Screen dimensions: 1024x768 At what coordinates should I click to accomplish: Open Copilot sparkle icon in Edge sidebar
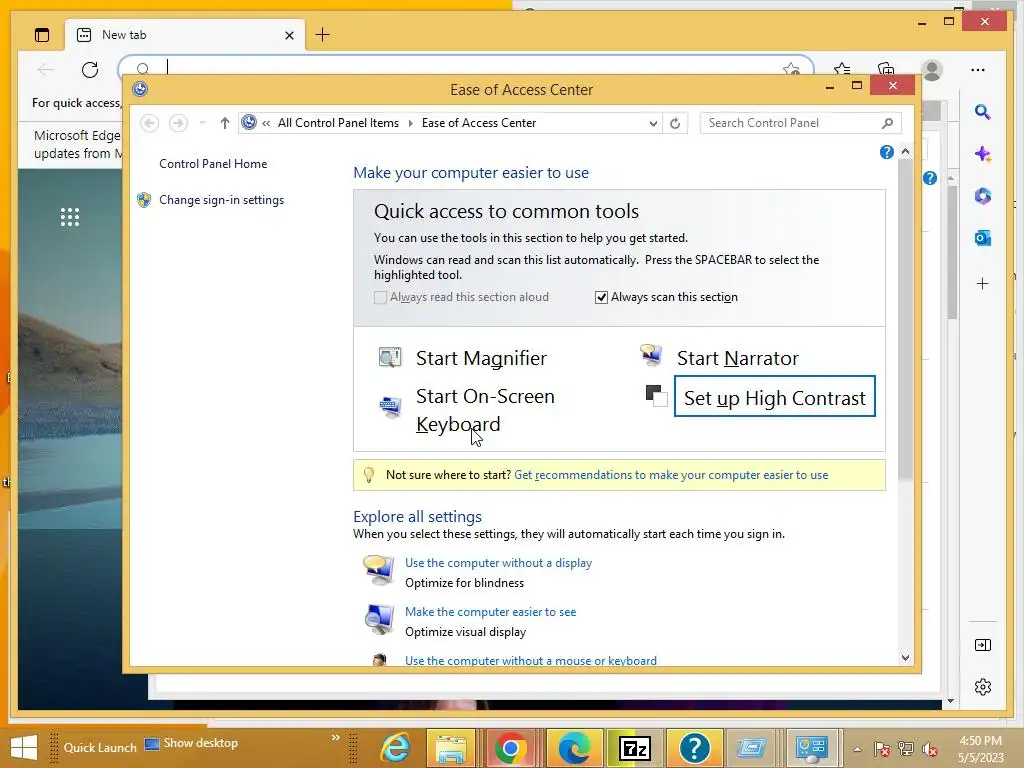tap(983, 154)
